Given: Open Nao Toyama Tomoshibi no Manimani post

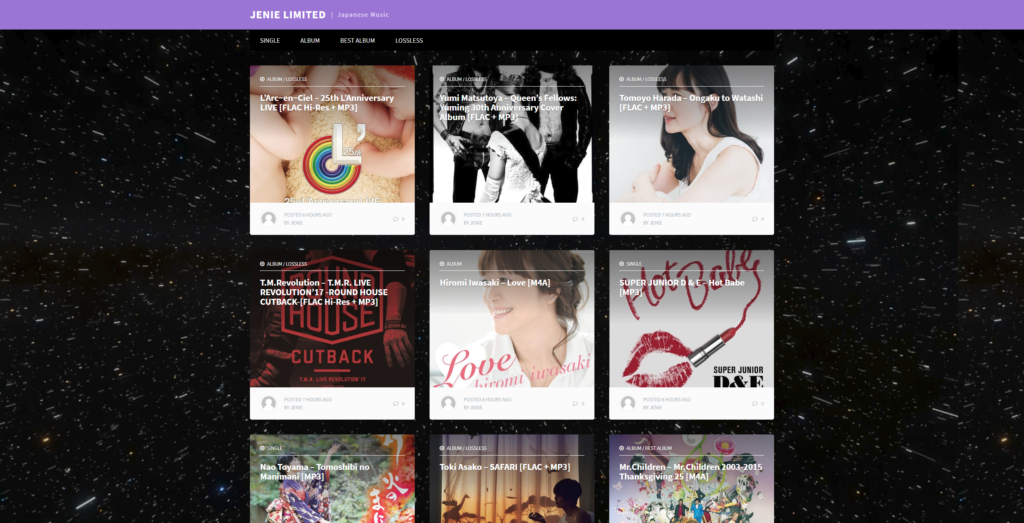Looking at the screenshot, I should coord(315,471).
